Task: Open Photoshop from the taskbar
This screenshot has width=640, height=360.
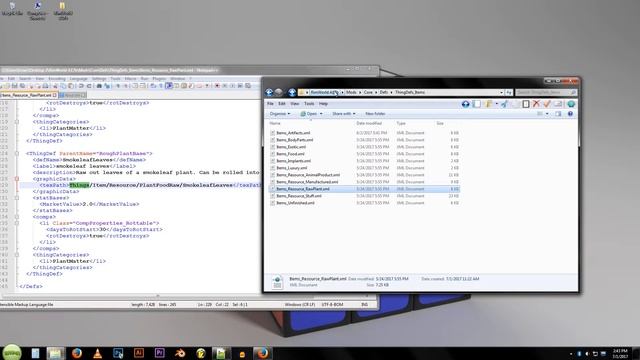Action: 118,353
